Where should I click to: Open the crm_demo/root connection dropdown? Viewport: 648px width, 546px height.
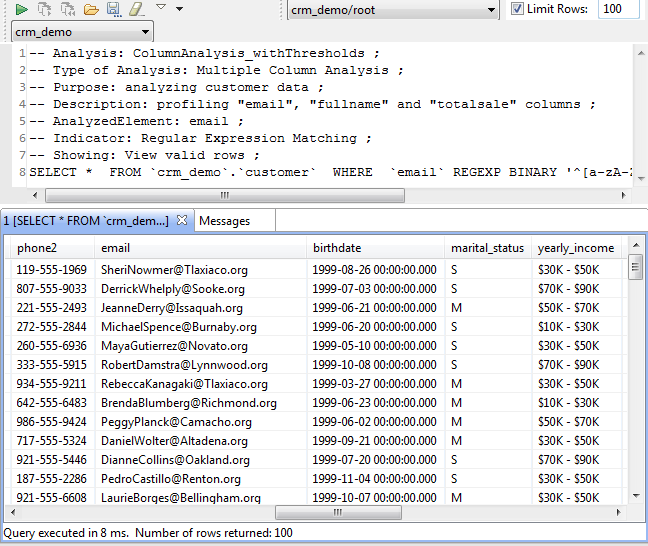point(392,10)
